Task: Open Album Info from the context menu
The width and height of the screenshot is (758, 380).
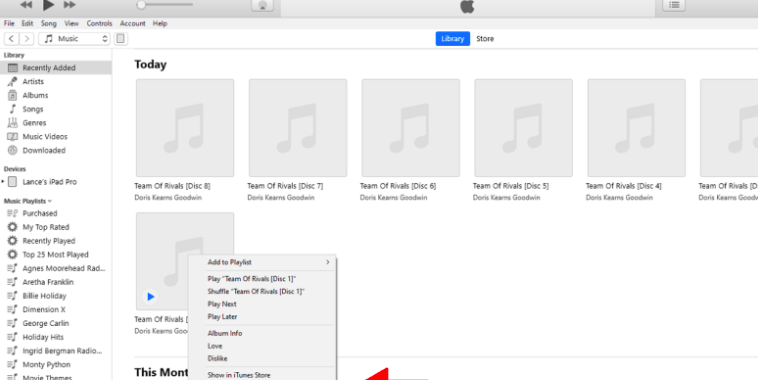Action: [262, 333]
